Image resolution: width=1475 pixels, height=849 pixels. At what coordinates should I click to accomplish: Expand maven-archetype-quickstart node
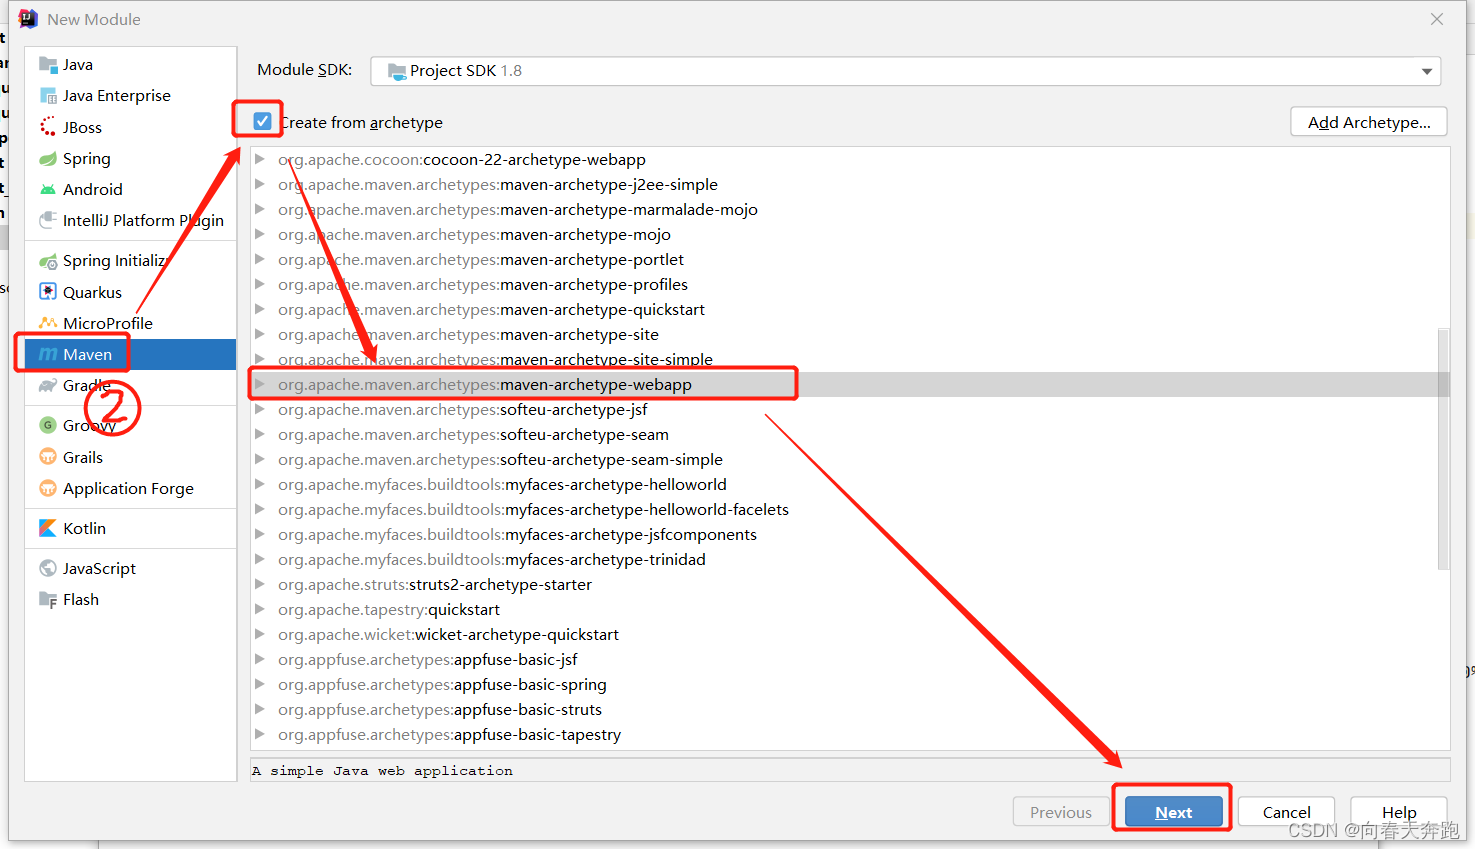pos(260,309)
